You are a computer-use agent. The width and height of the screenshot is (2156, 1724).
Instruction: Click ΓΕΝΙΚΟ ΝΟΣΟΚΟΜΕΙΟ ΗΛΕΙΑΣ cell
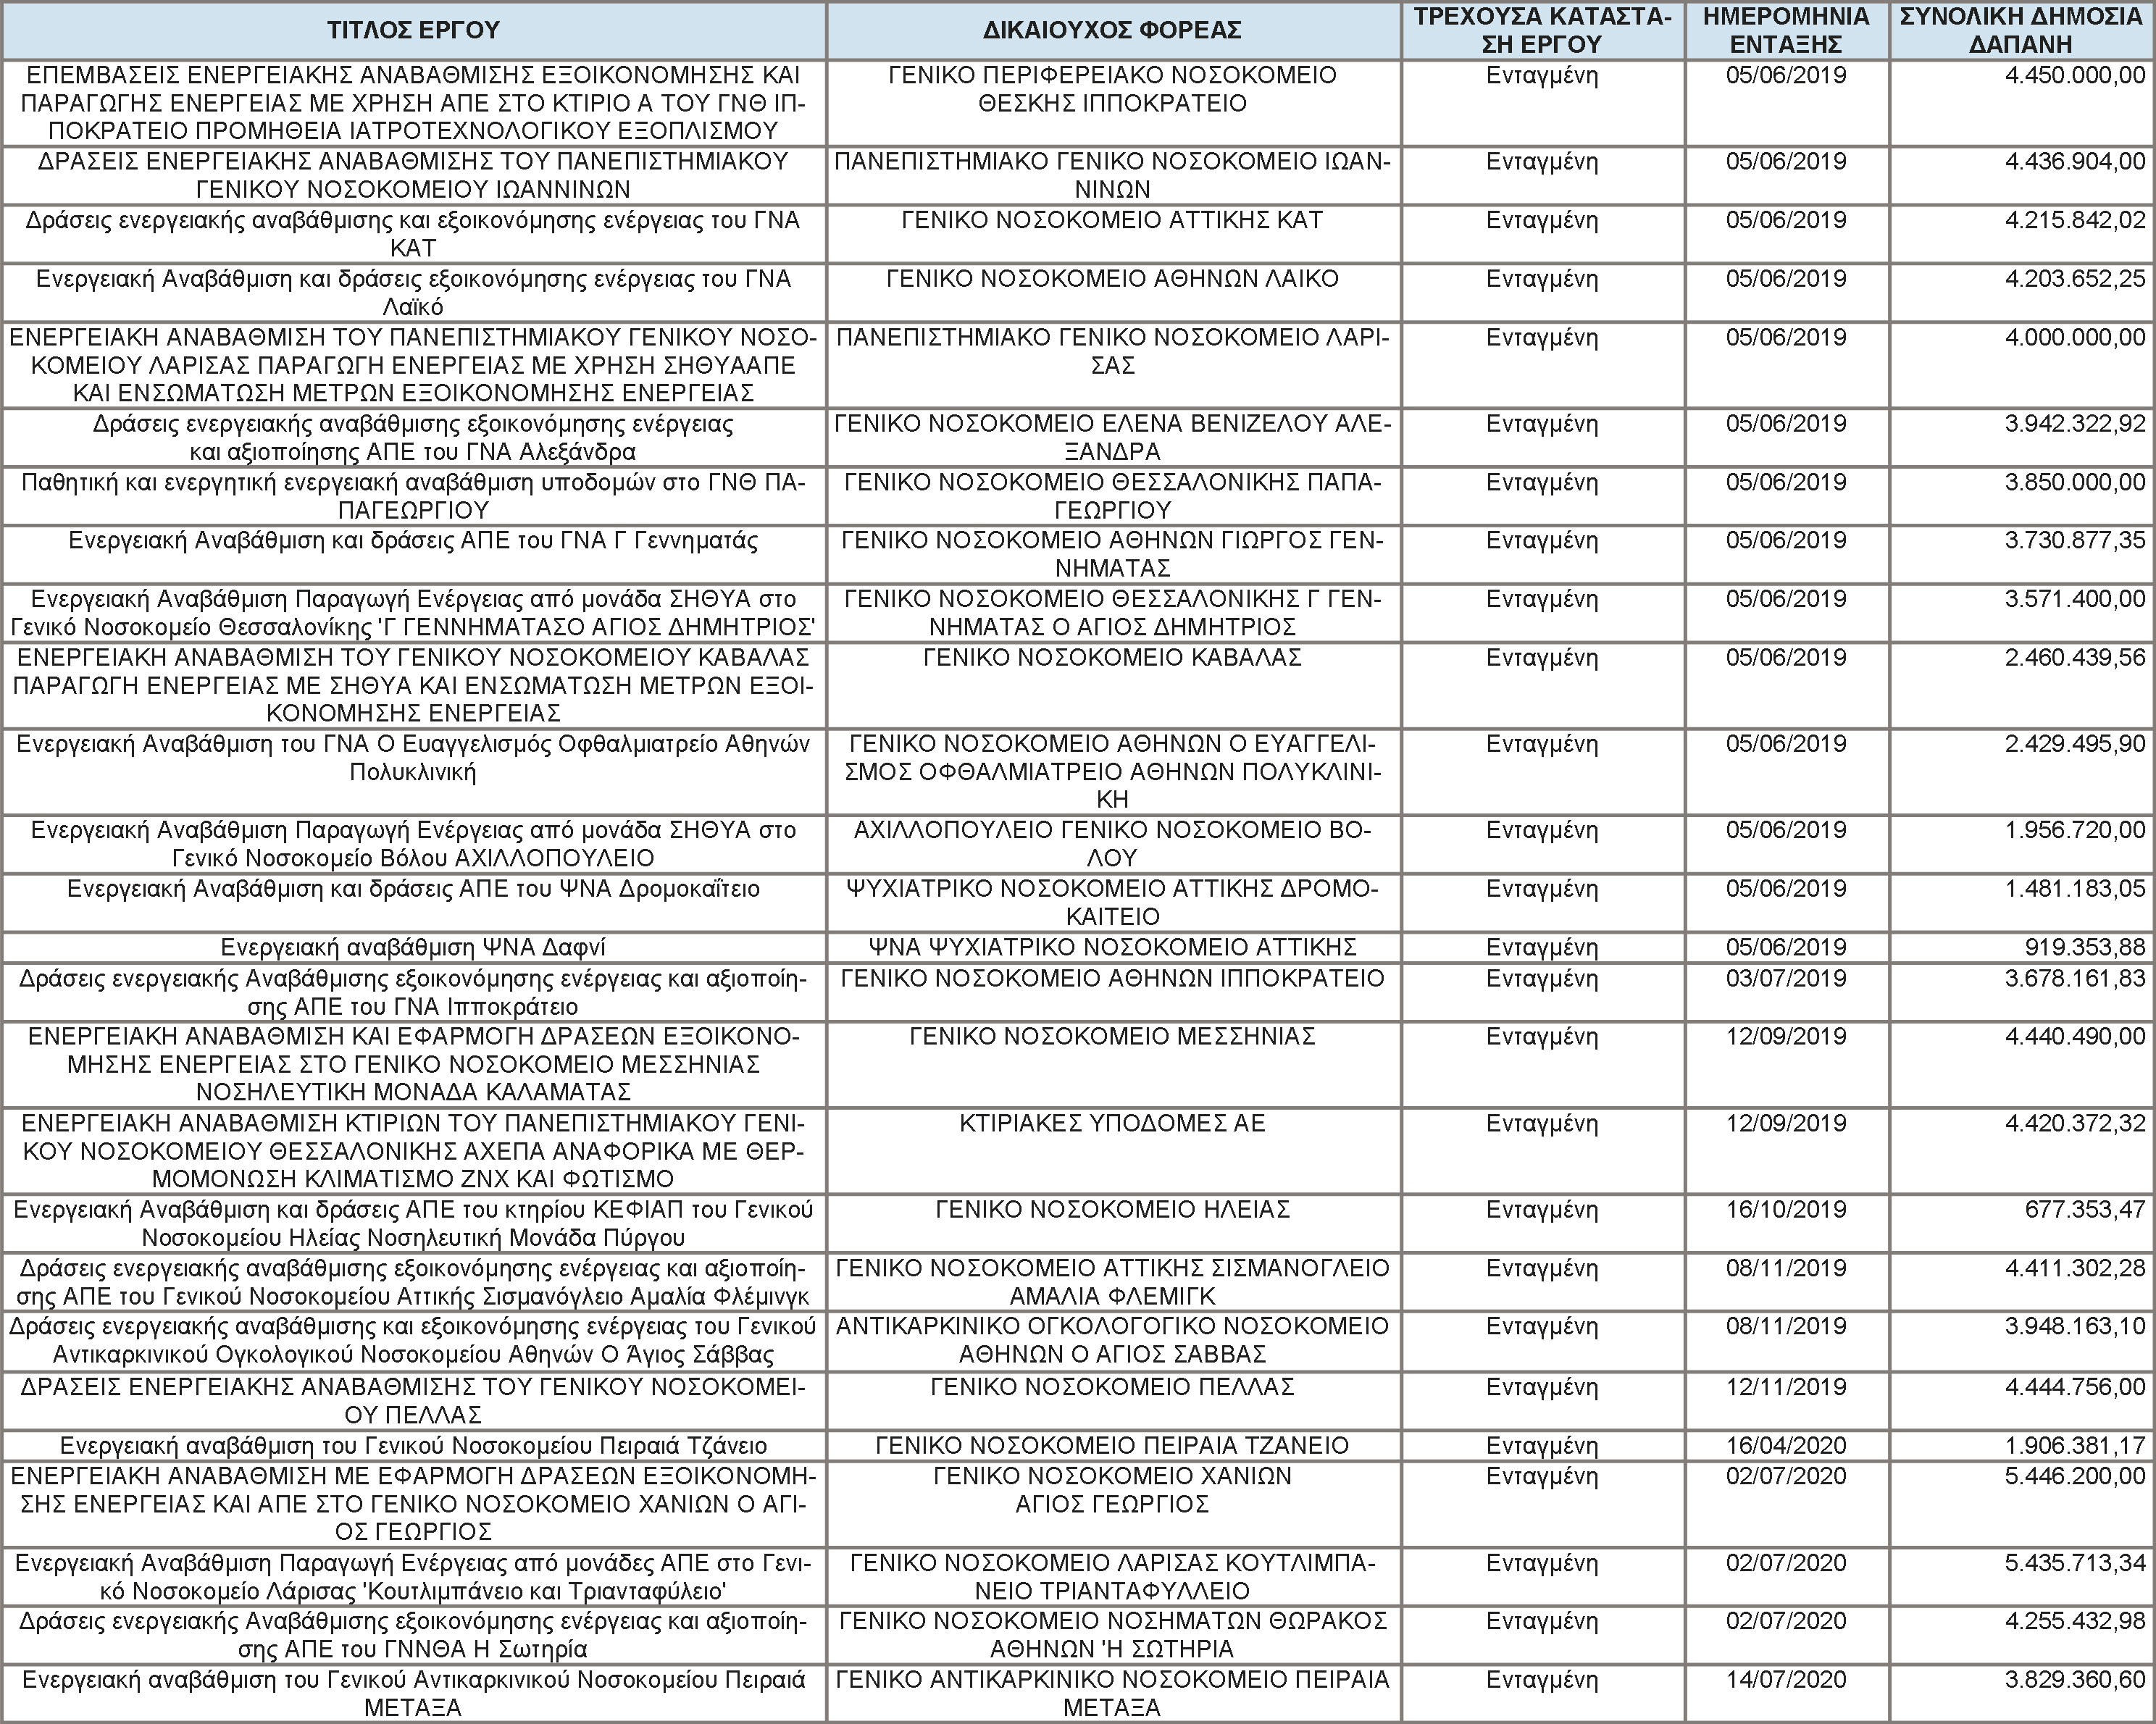[1112, 1210]
